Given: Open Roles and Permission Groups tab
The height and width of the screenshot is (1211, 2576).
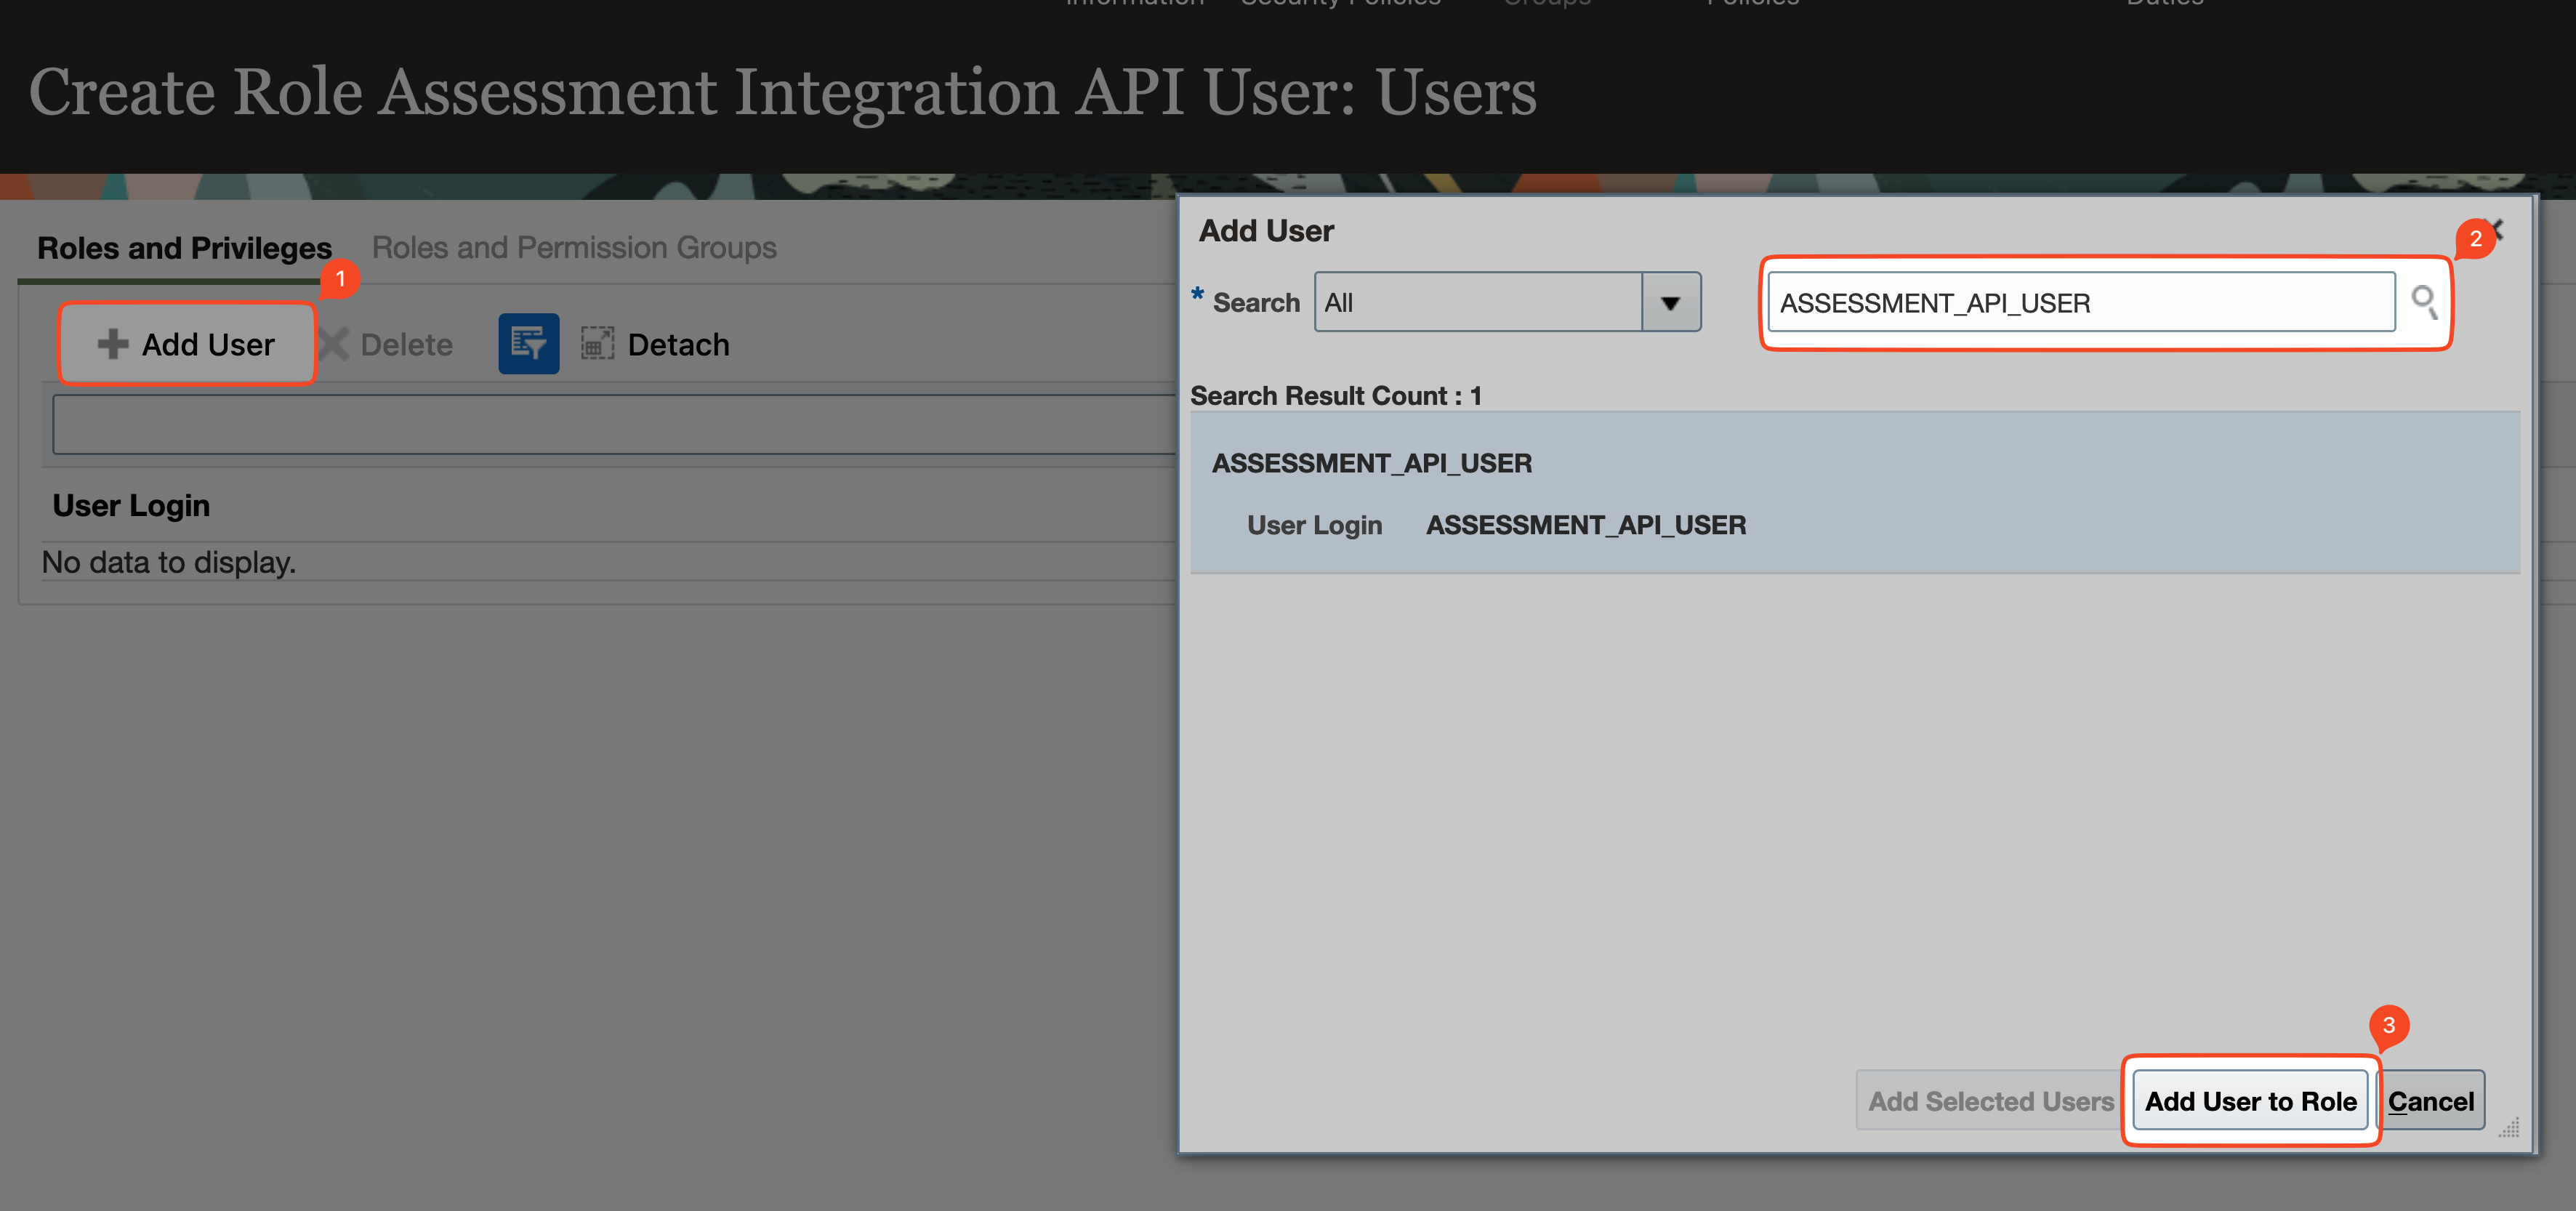Looking at the screenshot, I should pos(573,247).
